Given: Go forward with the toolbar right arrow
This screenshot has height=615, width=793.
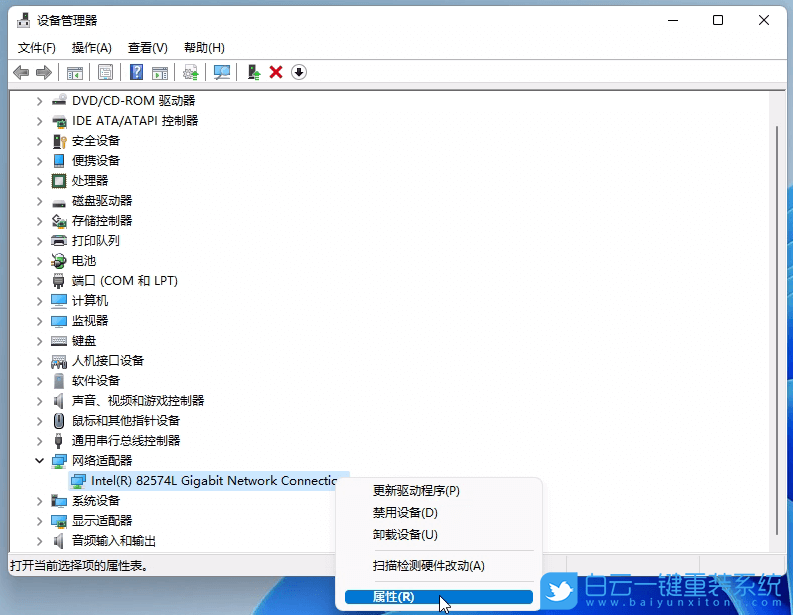Looking at the screenshot, I should pos(44,72).
